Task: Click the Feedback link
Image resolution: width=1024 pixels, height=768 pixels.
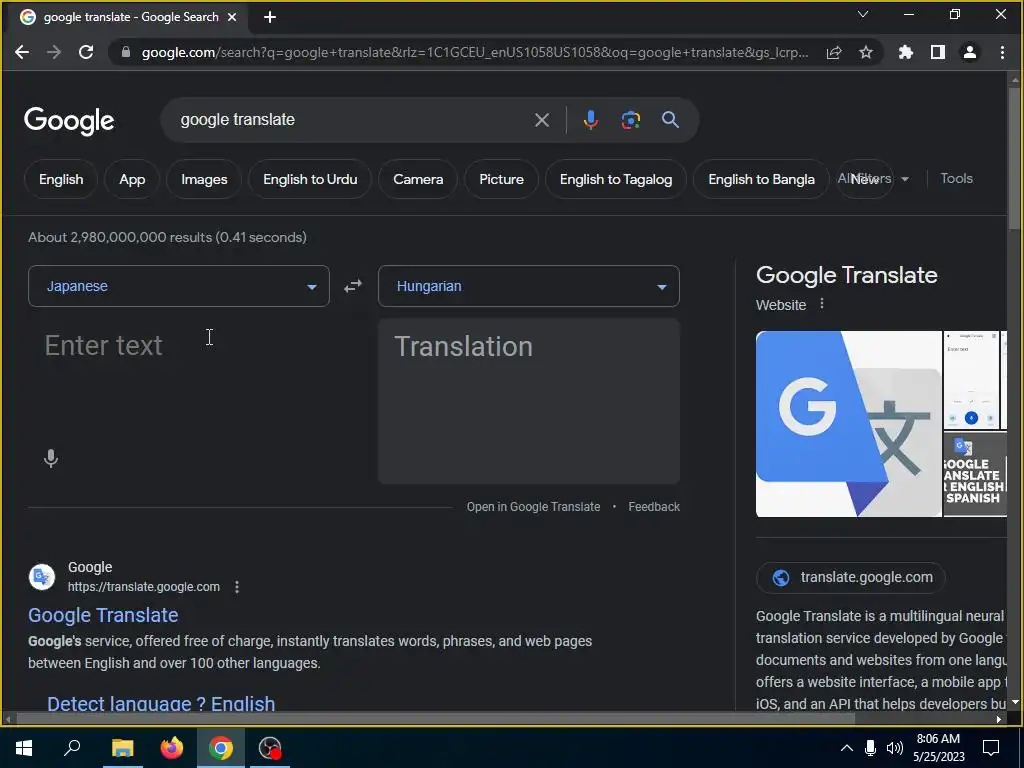Action: (x=654, y=507)
